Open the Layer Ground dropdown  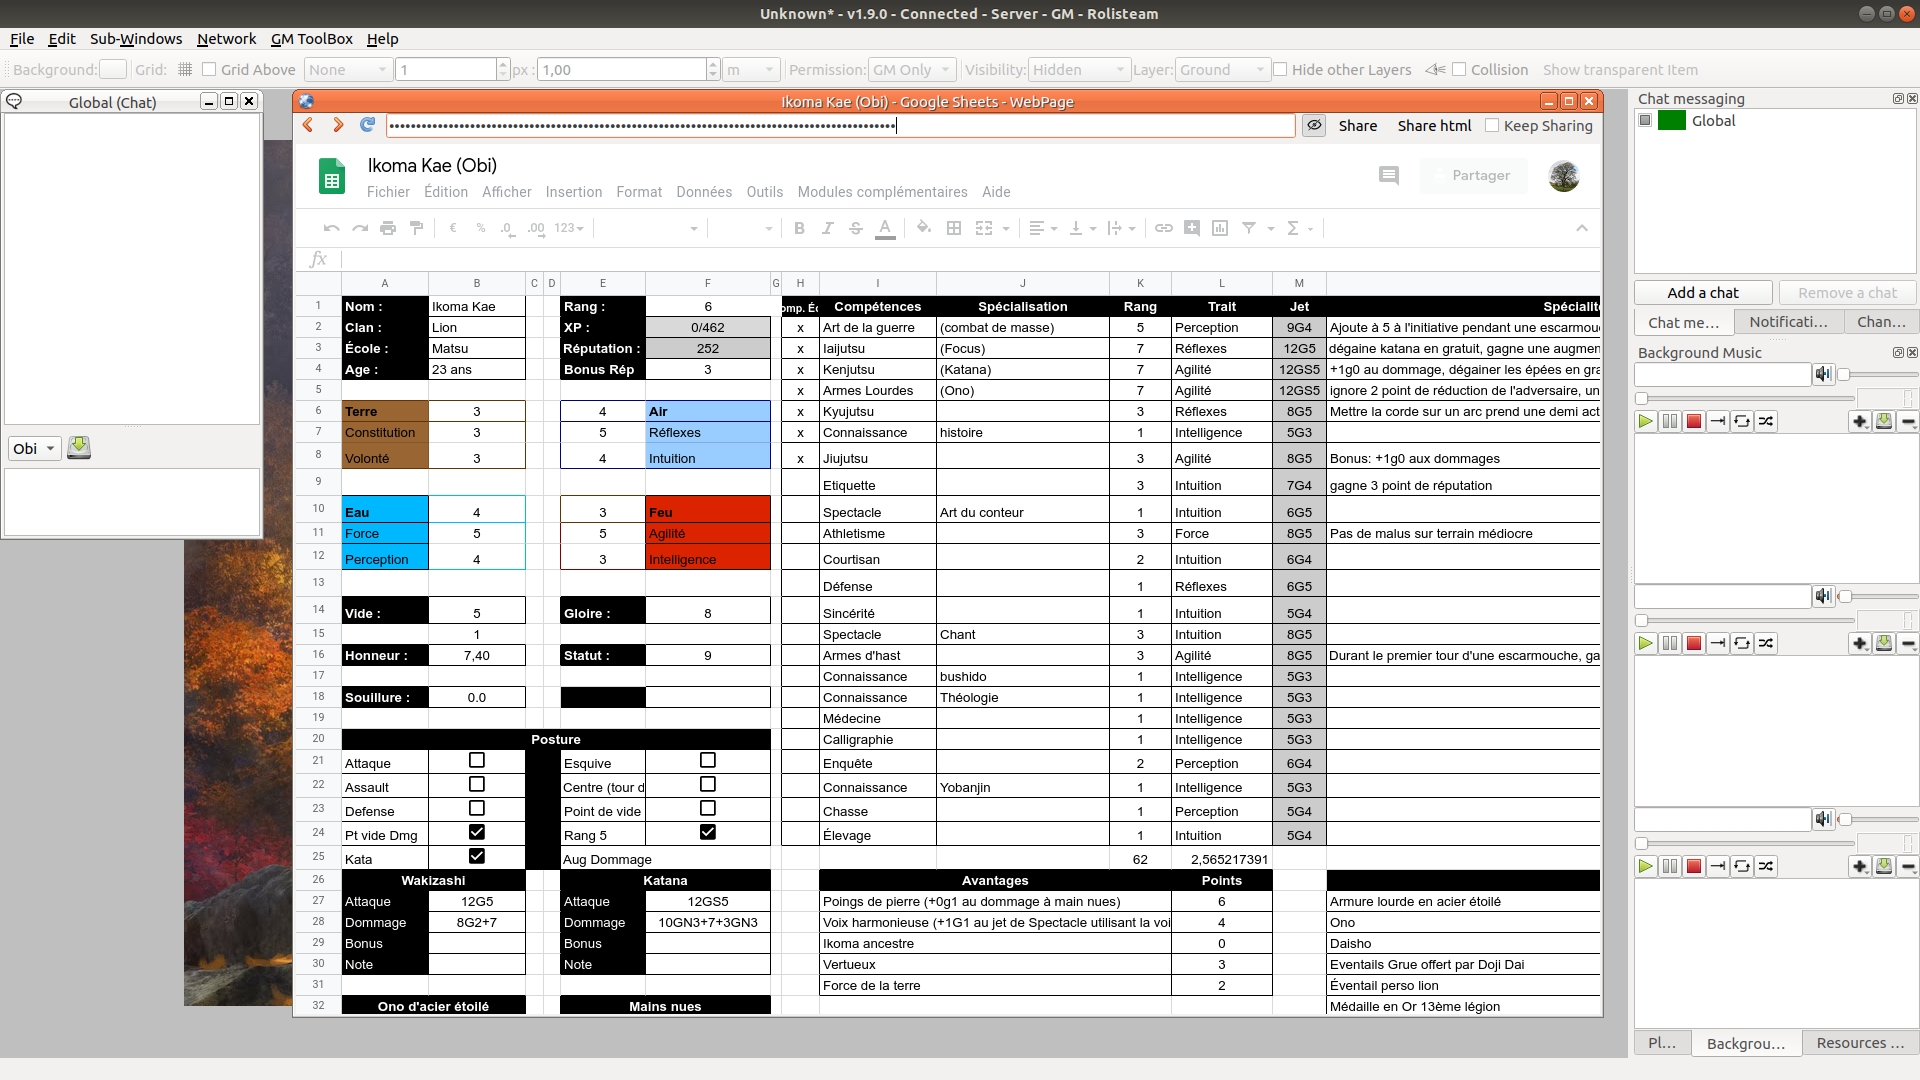1221,70
